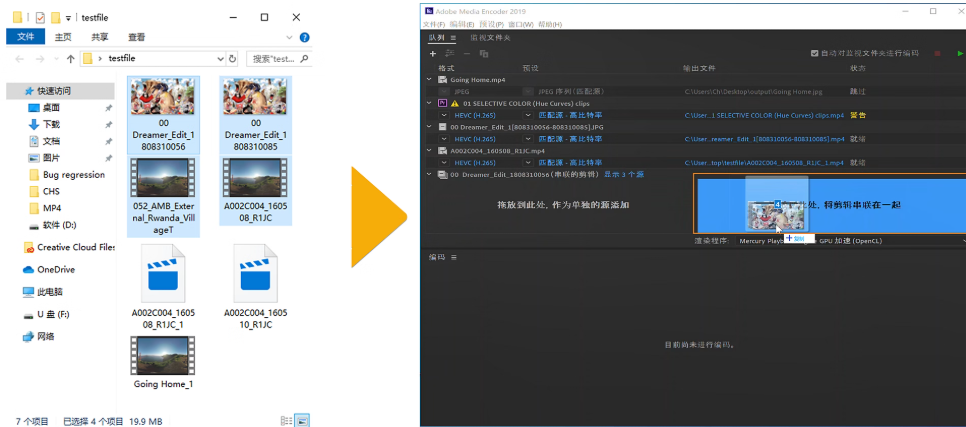Switch Explorer to details view icon
The height and width of the screenshot is (427, 966).
click(x=286, y=421)
